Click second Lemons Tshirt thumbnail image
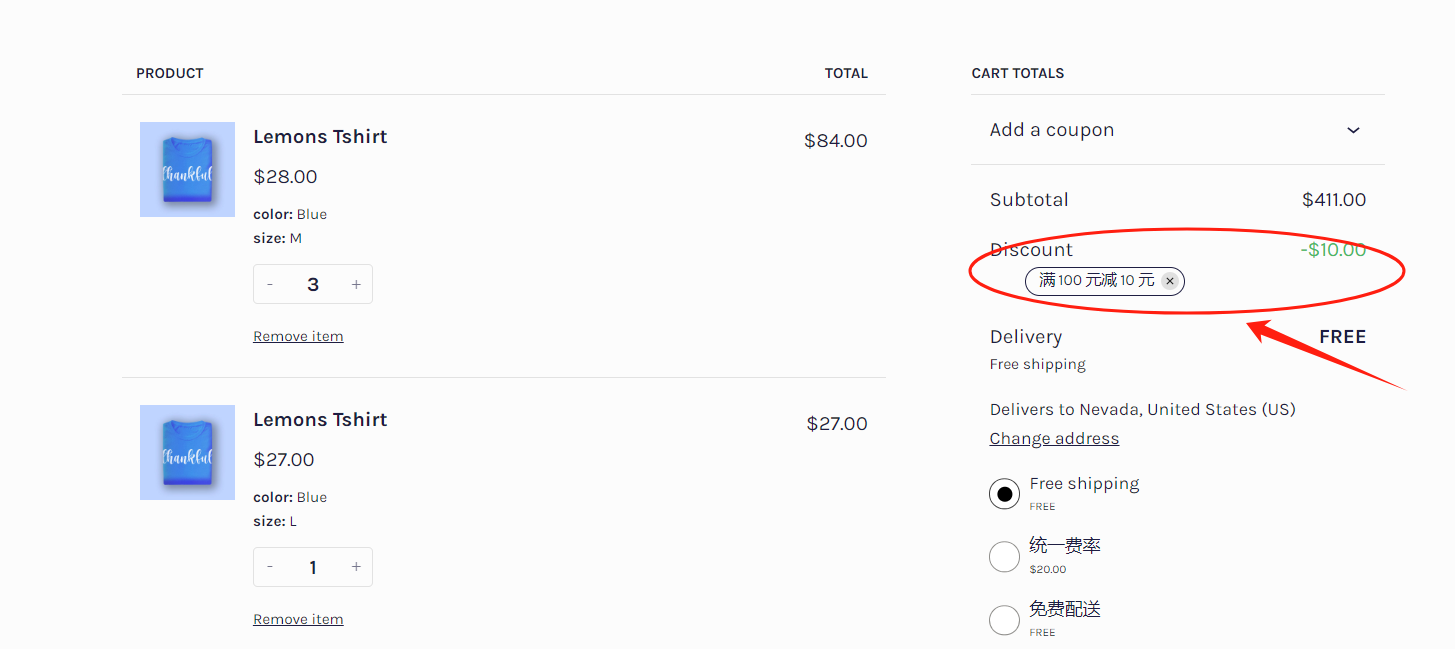Screen dimensions: 1455x649 click(187, 452)
